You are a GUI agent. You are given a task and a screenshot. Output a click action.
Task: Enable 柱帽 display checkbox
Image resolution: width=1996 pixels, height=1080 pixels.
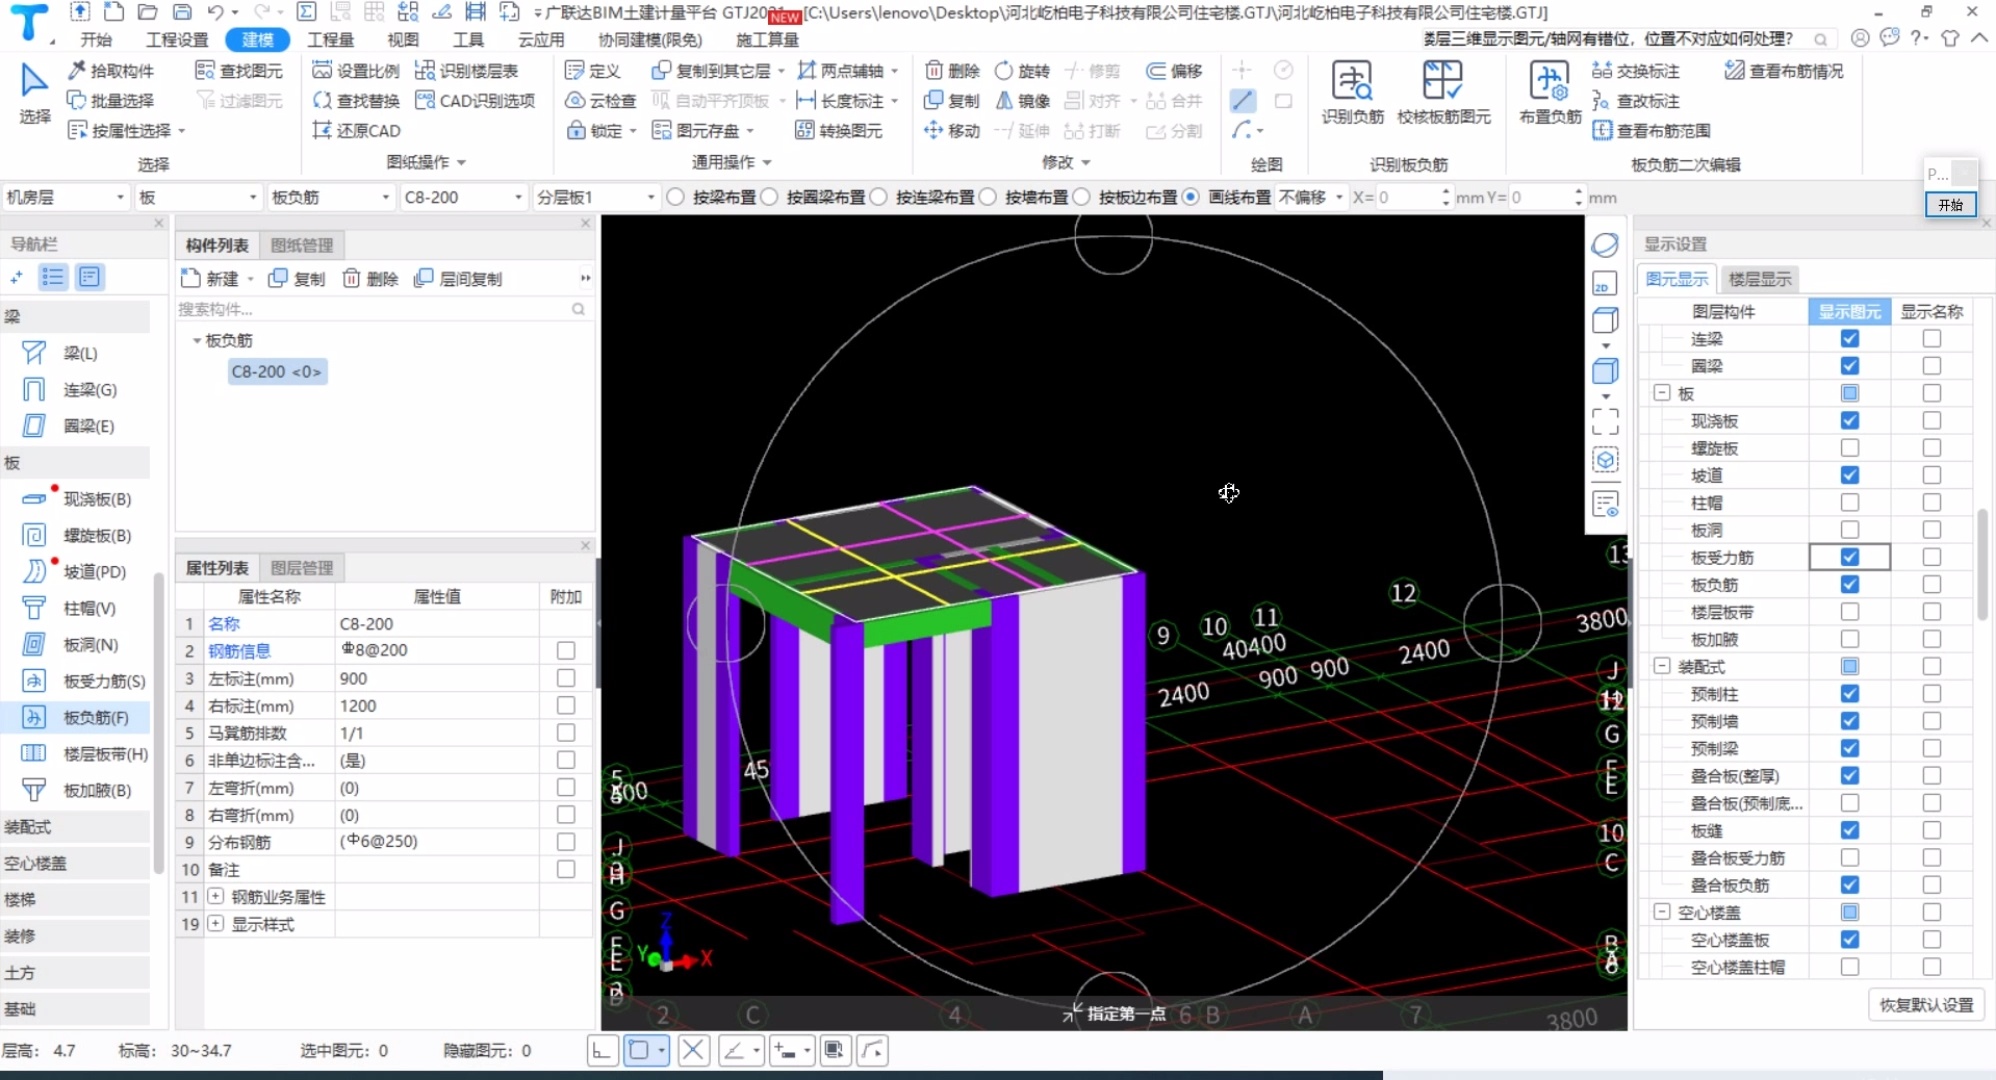(x=1849, y=502)
